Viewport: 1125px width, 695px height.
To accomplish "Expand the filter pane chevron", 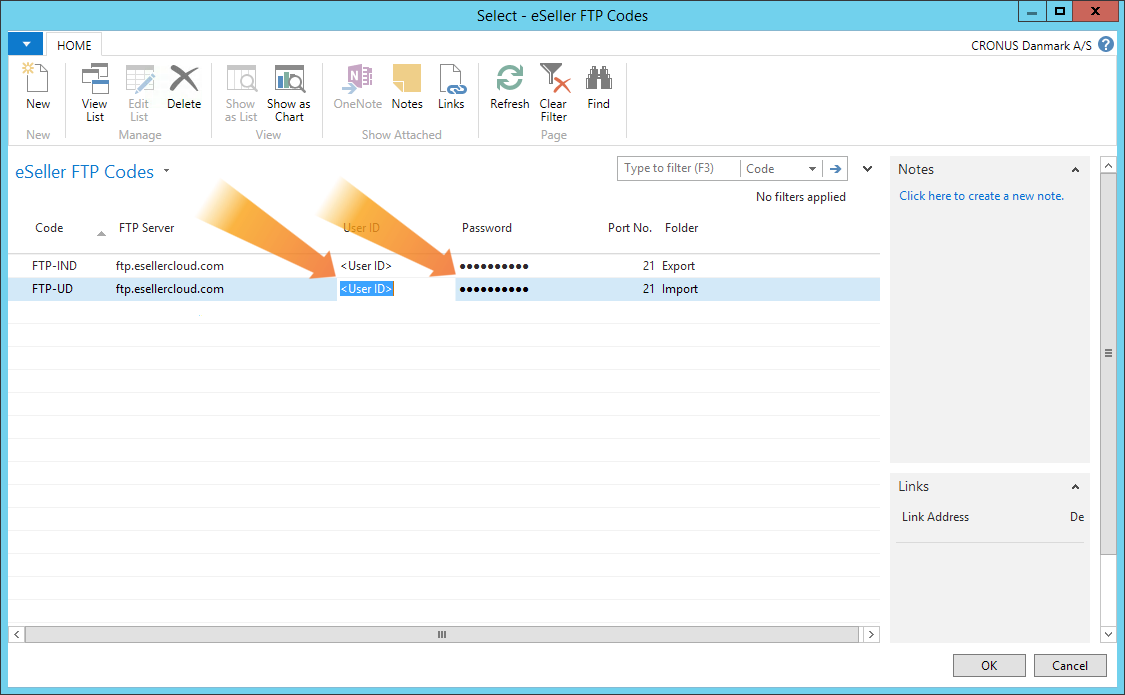I will [x=867, y=169].
